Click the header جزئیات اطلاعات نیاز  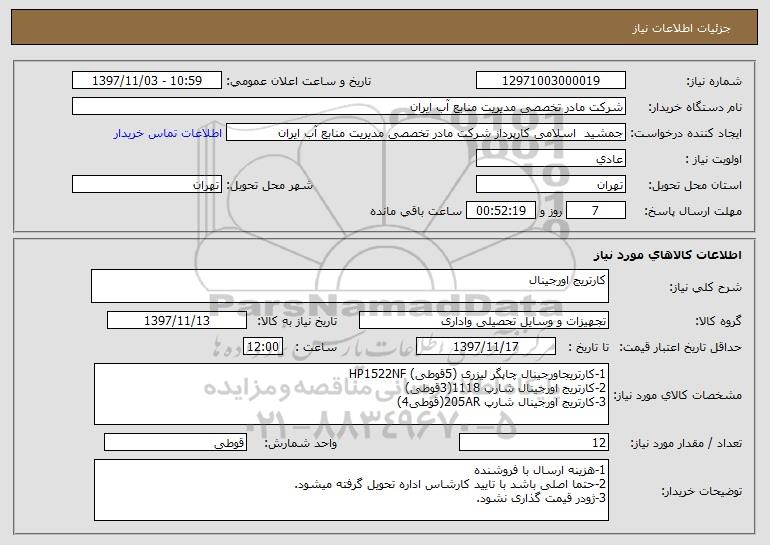pos(681,28)
